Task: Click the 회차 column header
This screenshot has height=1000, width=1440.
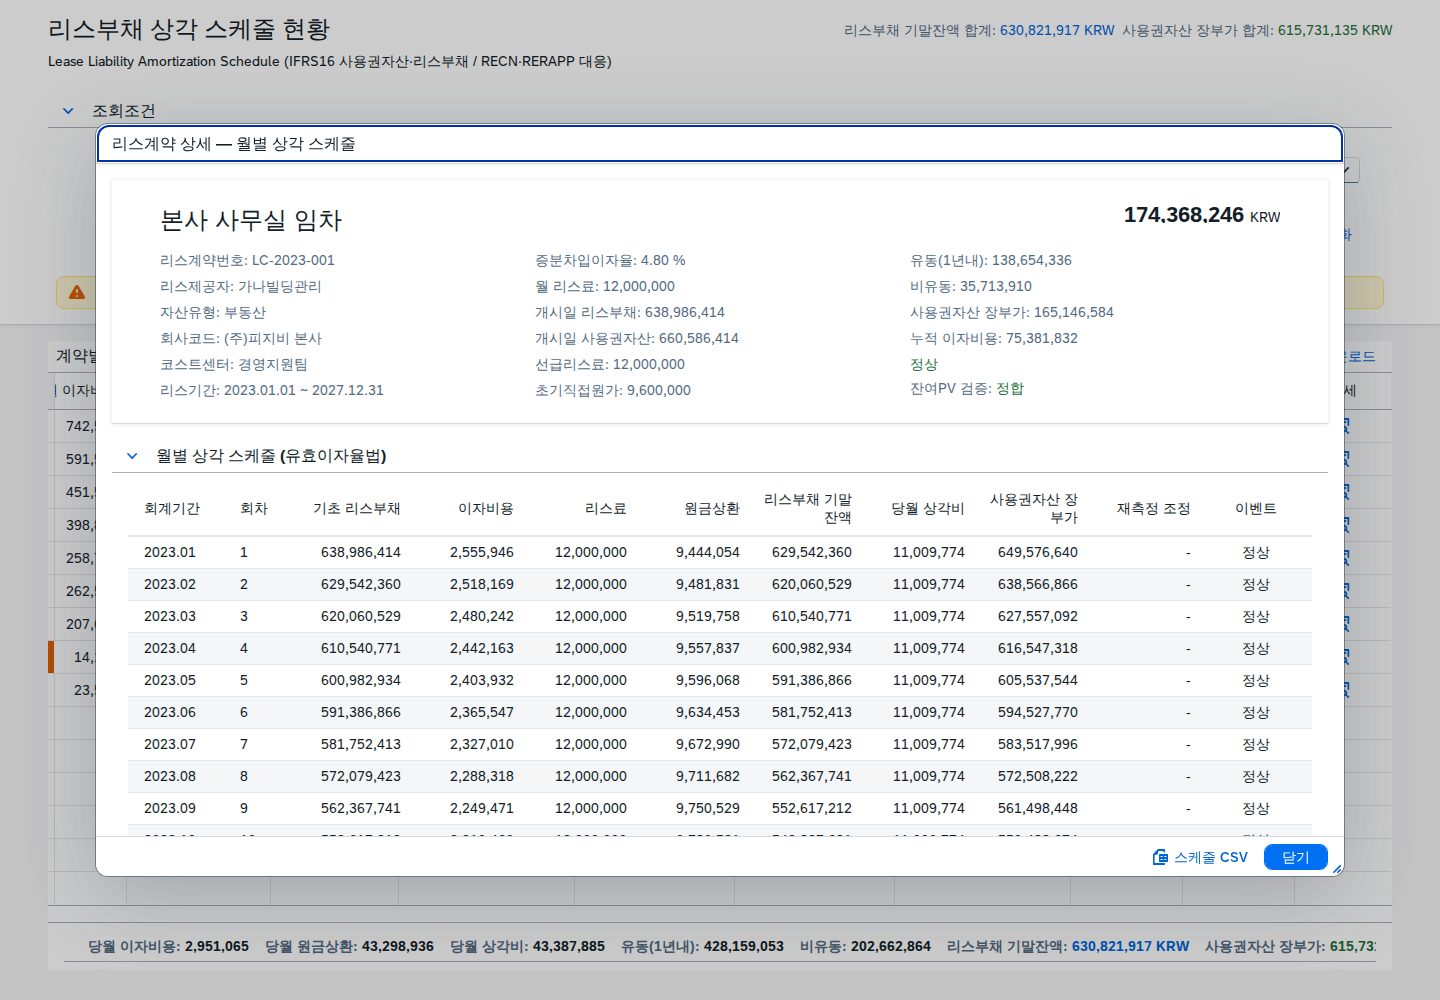Action: 254,508
